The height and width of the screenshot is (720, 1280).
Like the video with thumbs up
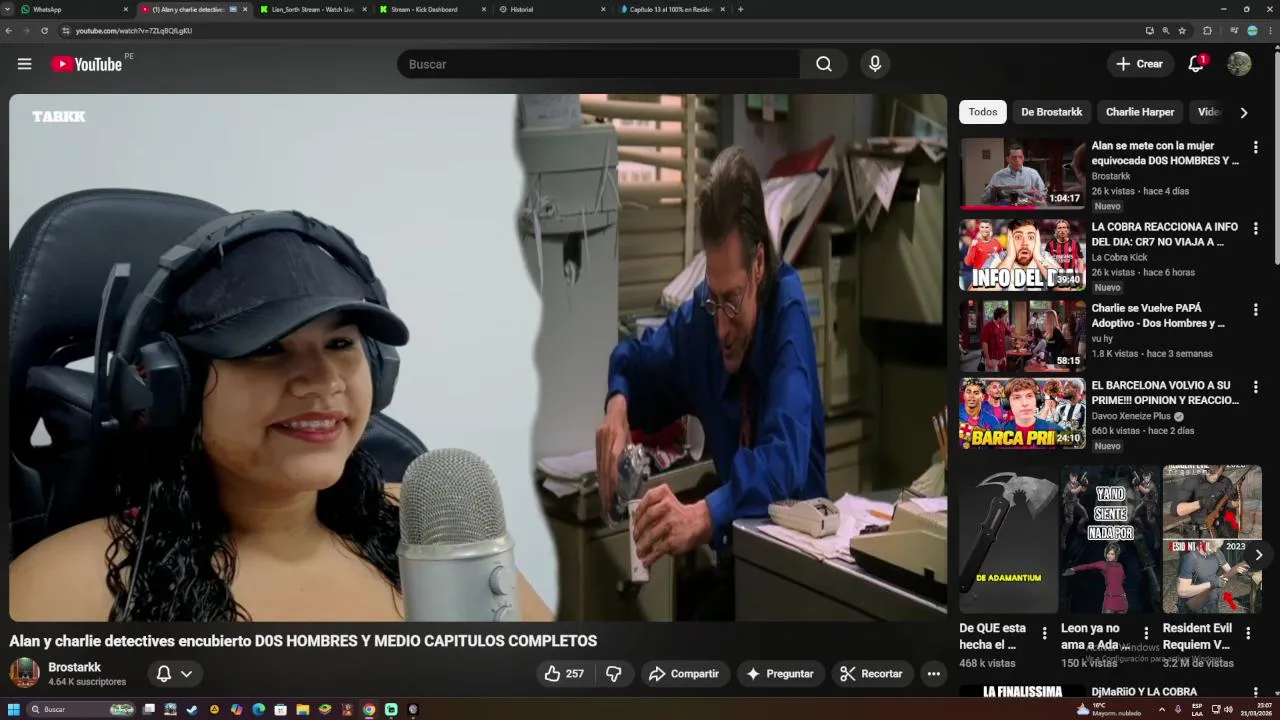[x=564, y=674]
